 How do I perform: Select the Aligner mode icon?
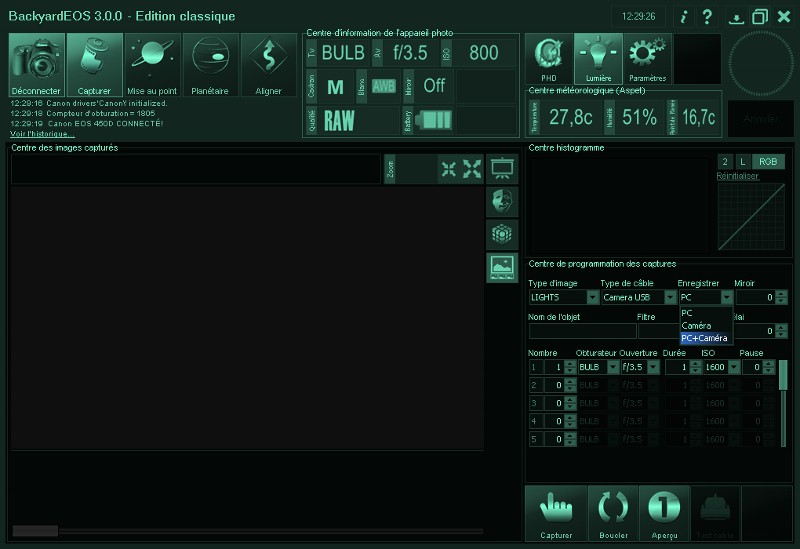(268, 65)
